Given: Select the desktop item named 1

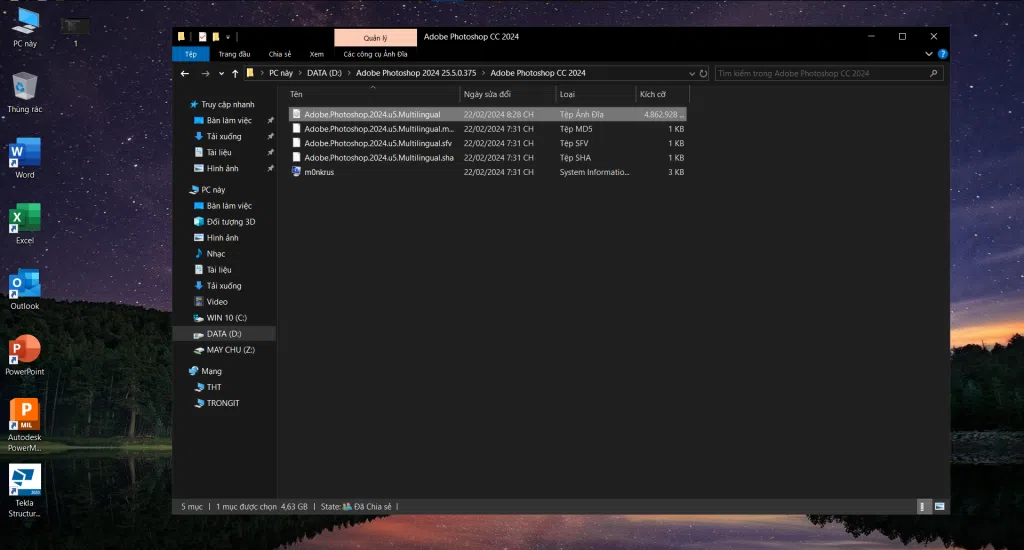Looking at the screenshot, I should click(75, 32).
